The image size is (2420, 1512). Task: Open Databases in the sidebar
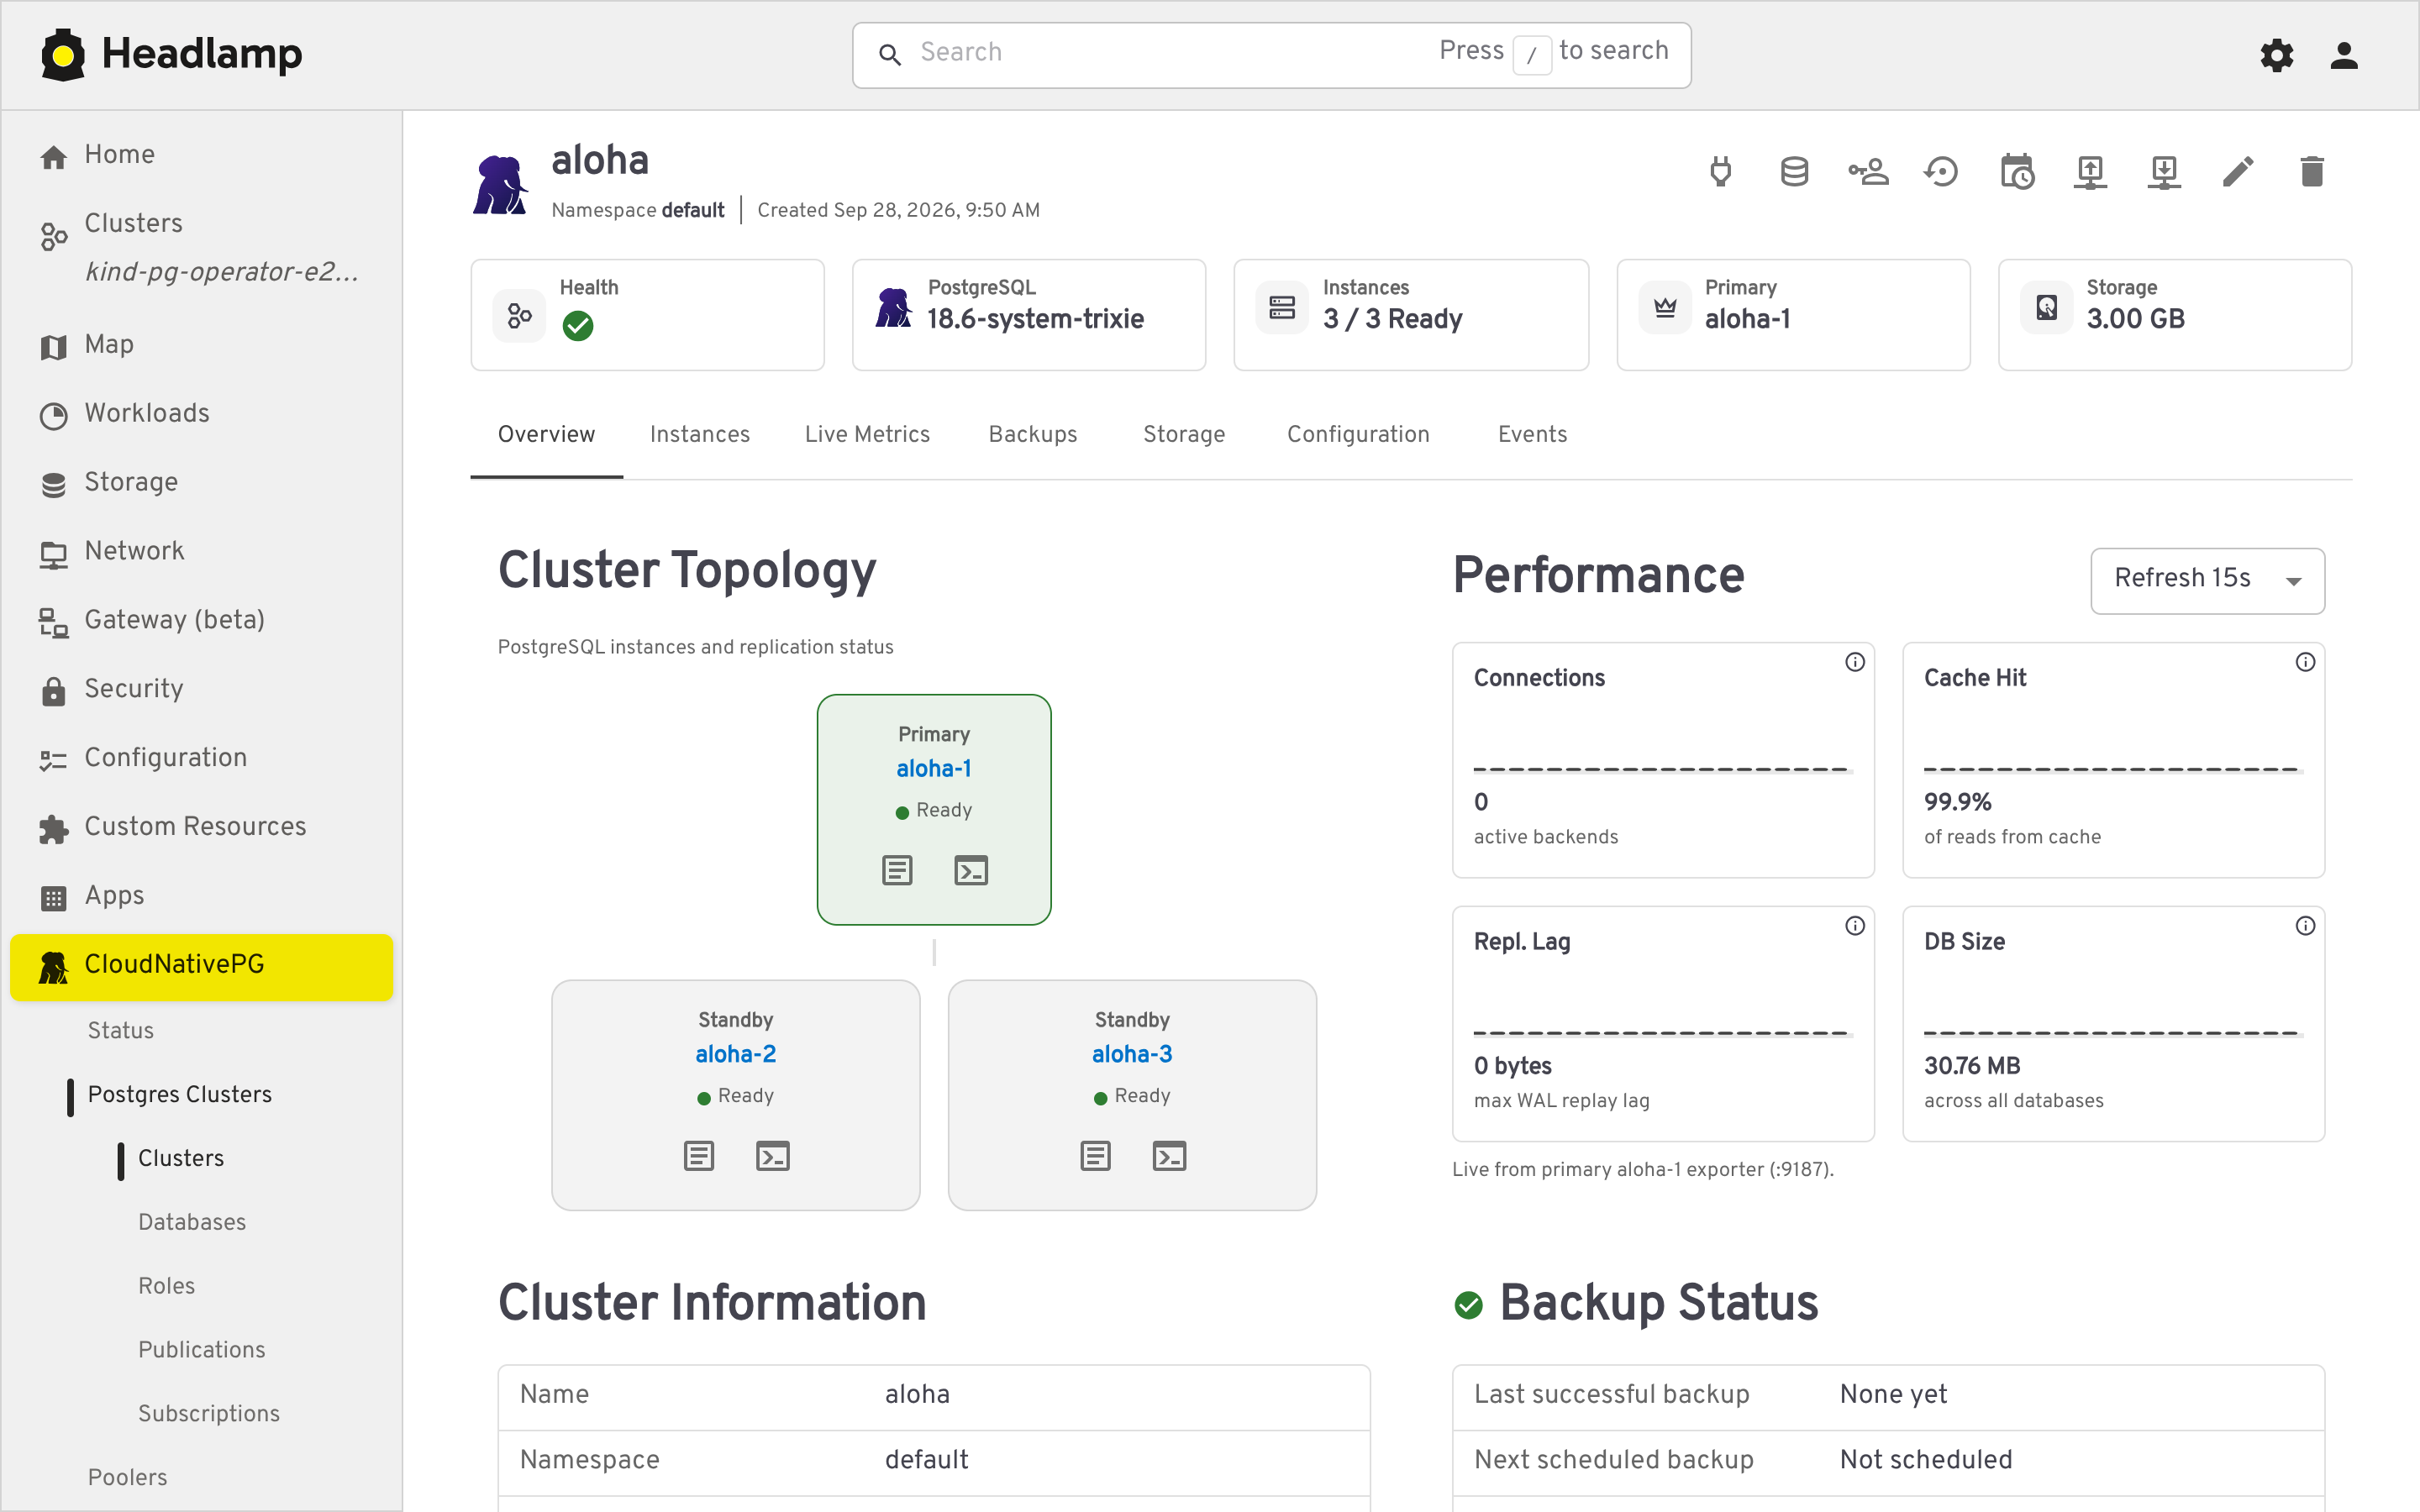click(192, 1222)
